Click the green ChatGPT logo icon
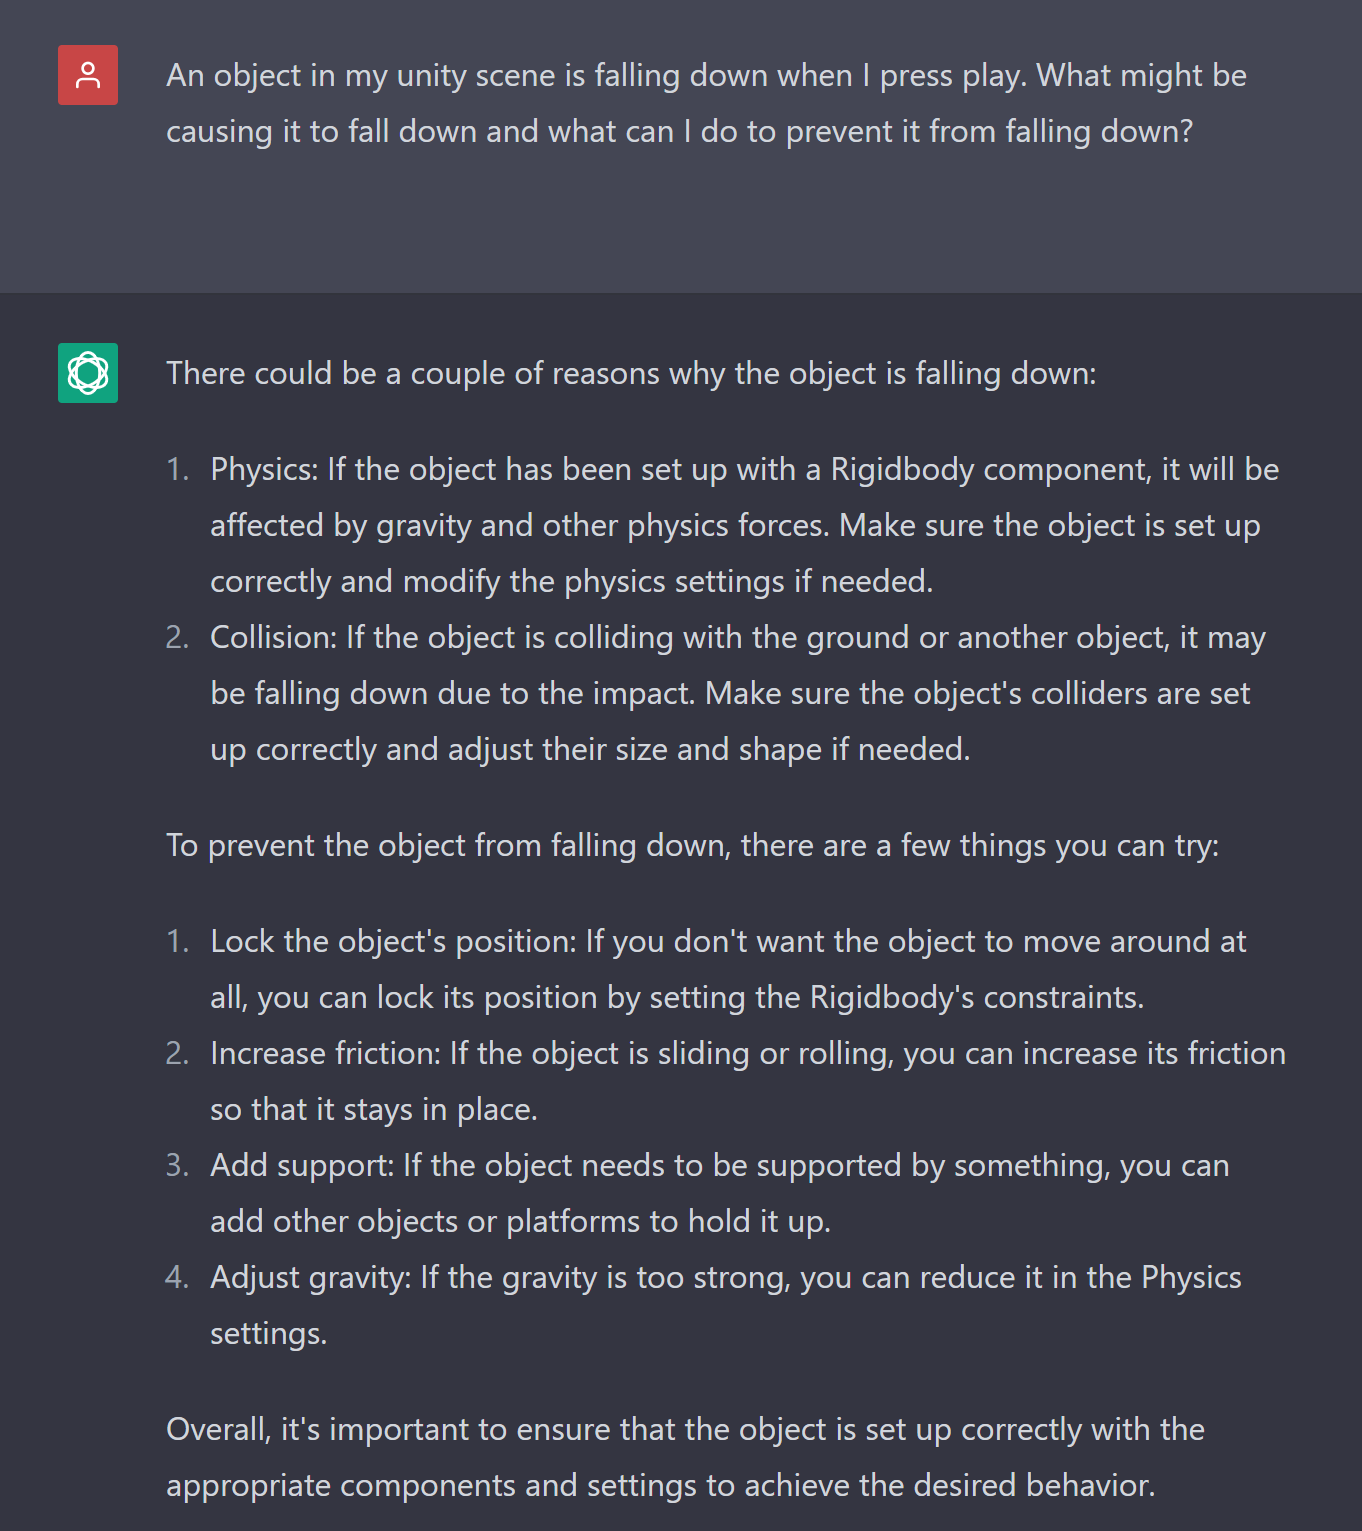1362x1531 pixels. (88, 373)
